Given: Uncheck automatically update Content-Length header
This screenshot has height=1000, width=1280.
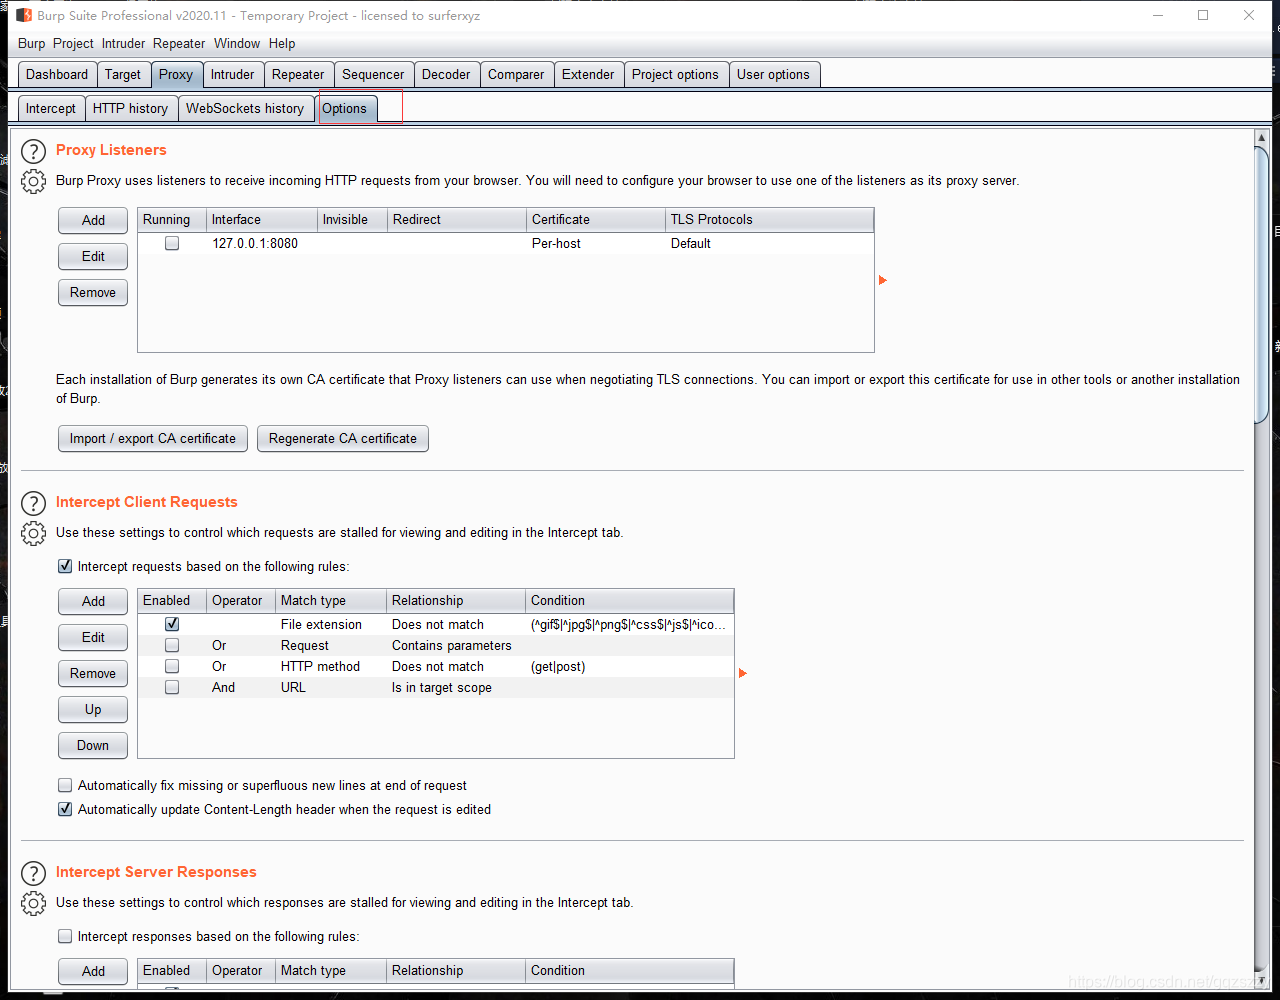Looking at the screenshot, I should [65, 809].
